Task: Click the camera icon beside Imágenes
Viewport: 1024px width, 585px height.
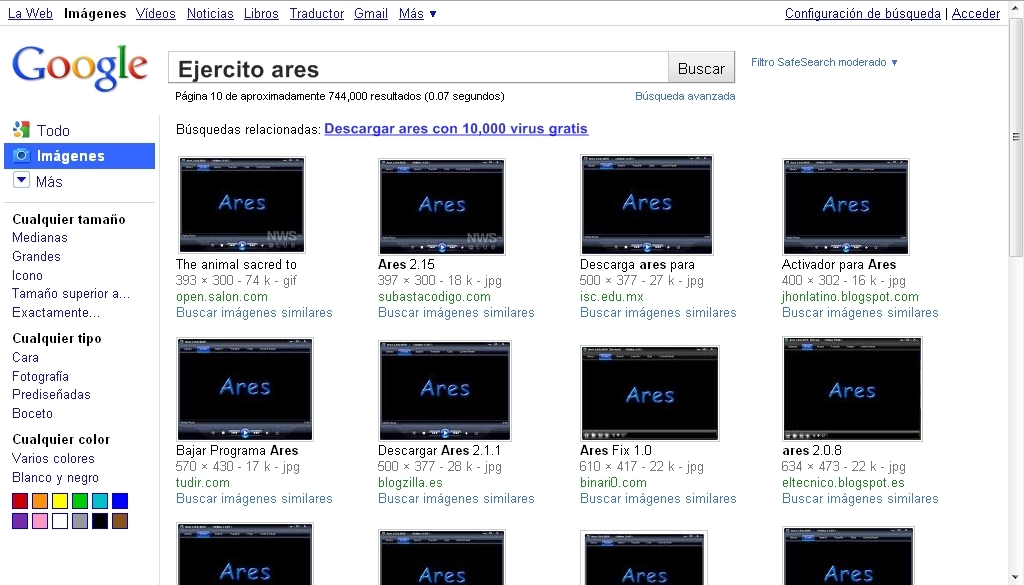Action: 21,156
